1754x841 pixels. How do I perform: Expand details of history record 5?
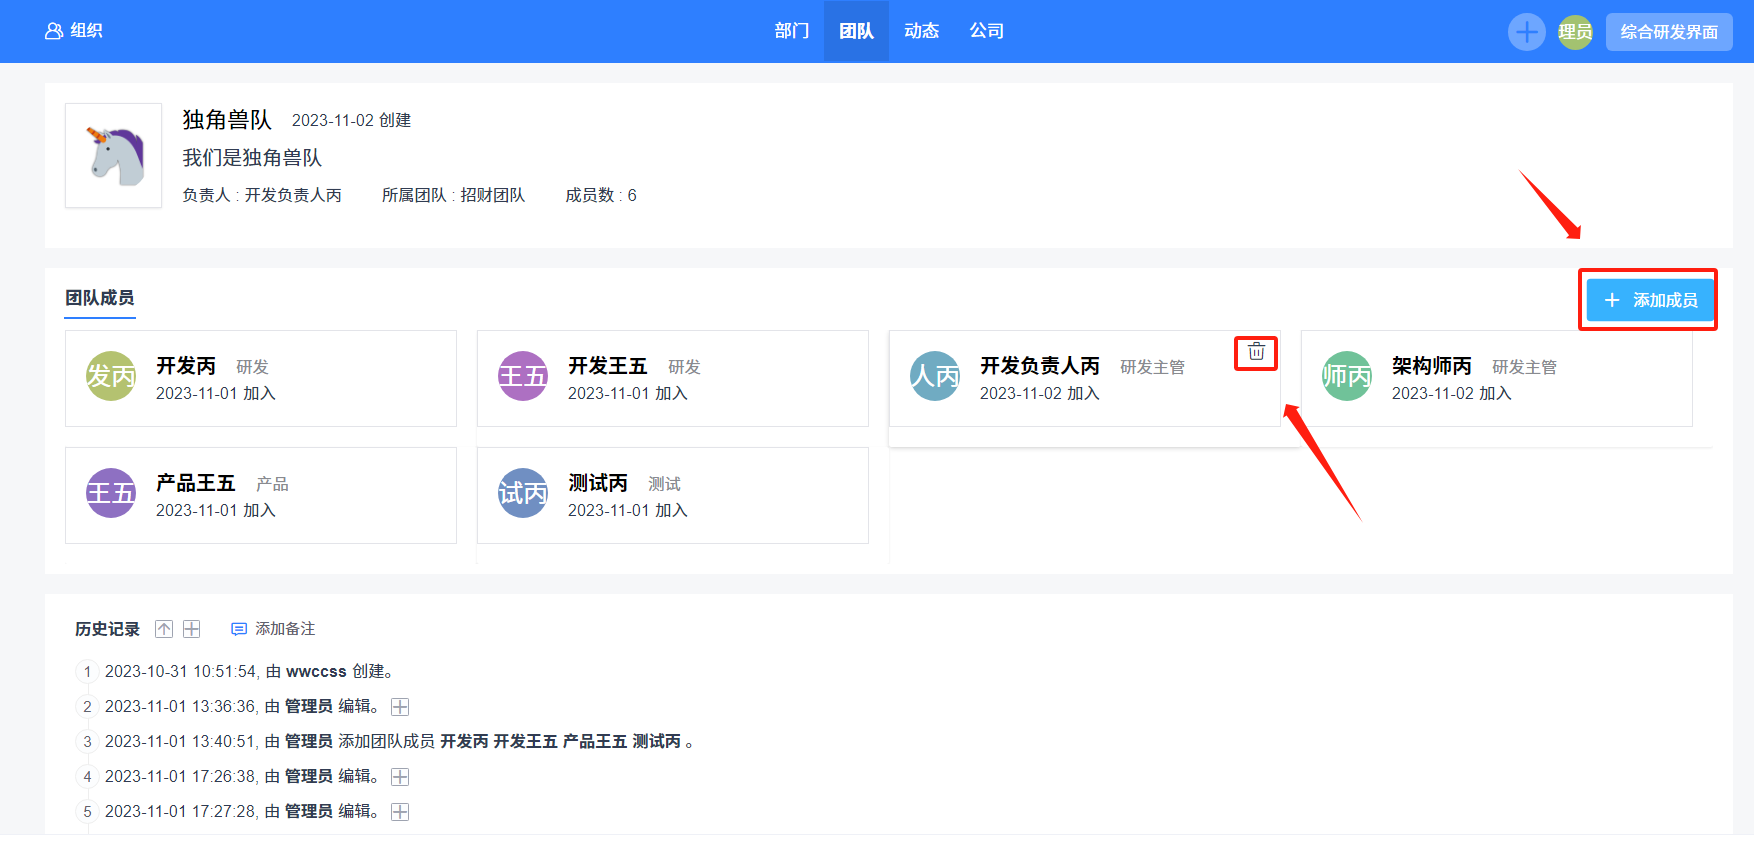pyautogui.click(x=400, y=812)
